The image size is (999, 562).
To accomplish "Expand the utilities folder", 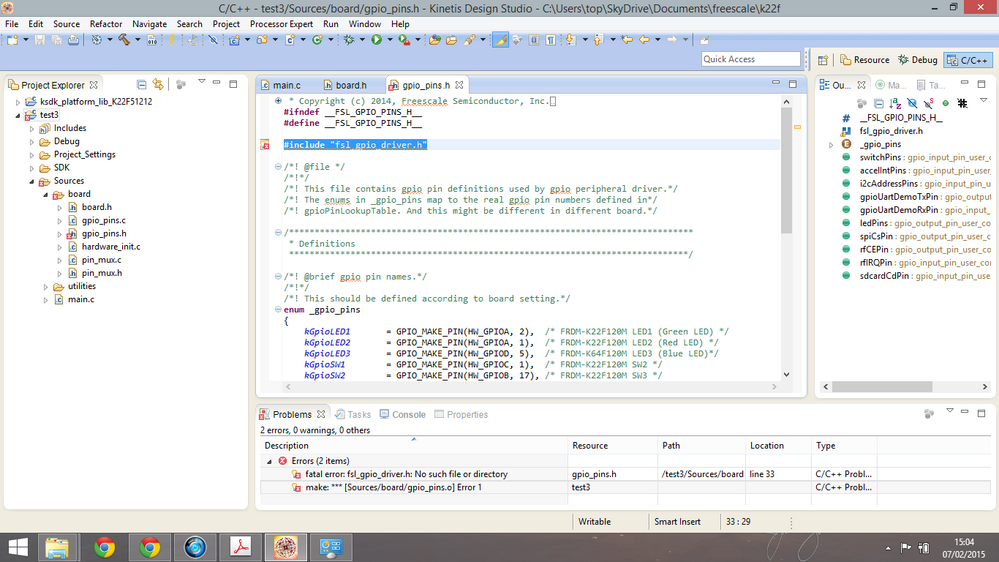I will point(46,287).
